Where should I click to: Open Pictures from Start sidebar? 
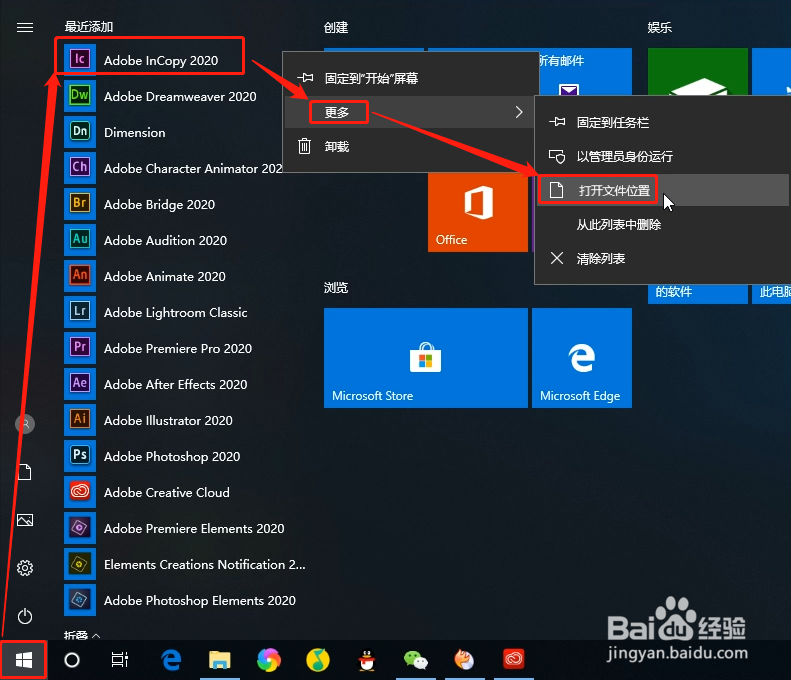click(25, 520)
